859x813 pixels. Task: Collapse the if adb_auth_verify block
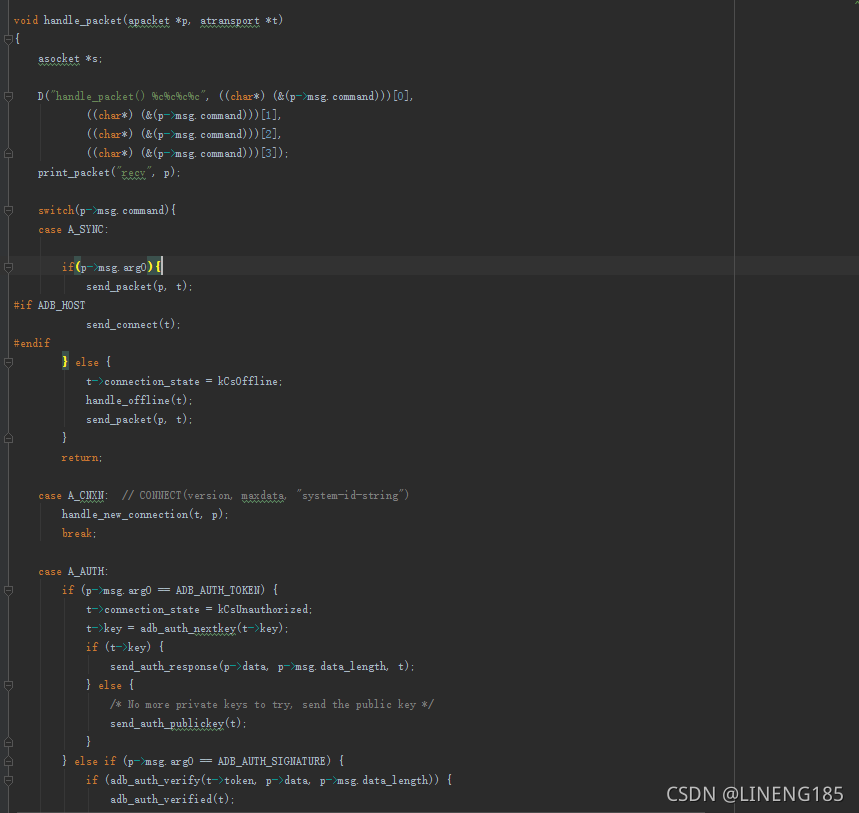tap(8, 780)
